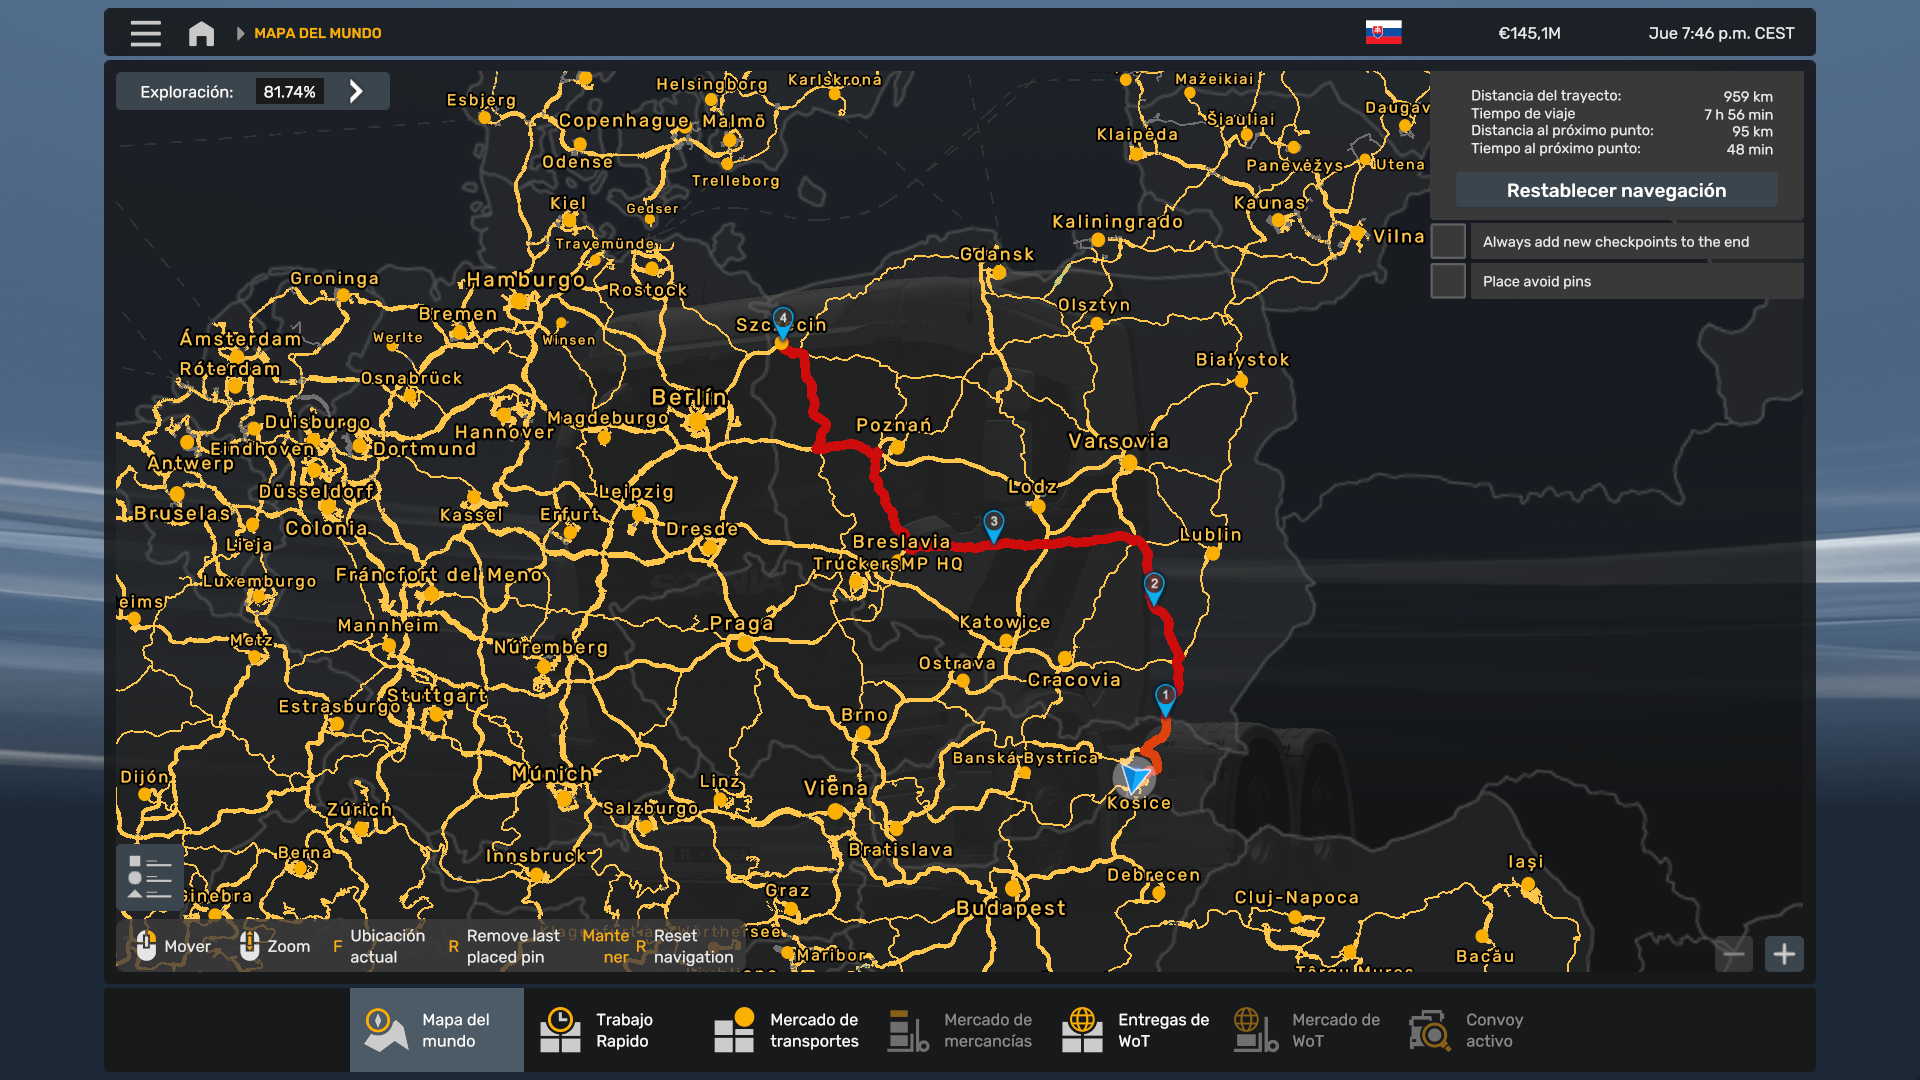Click the breadcrumb separator arrow
The height and width of the screenshot is (1080, 1920).
click(240, 33)
